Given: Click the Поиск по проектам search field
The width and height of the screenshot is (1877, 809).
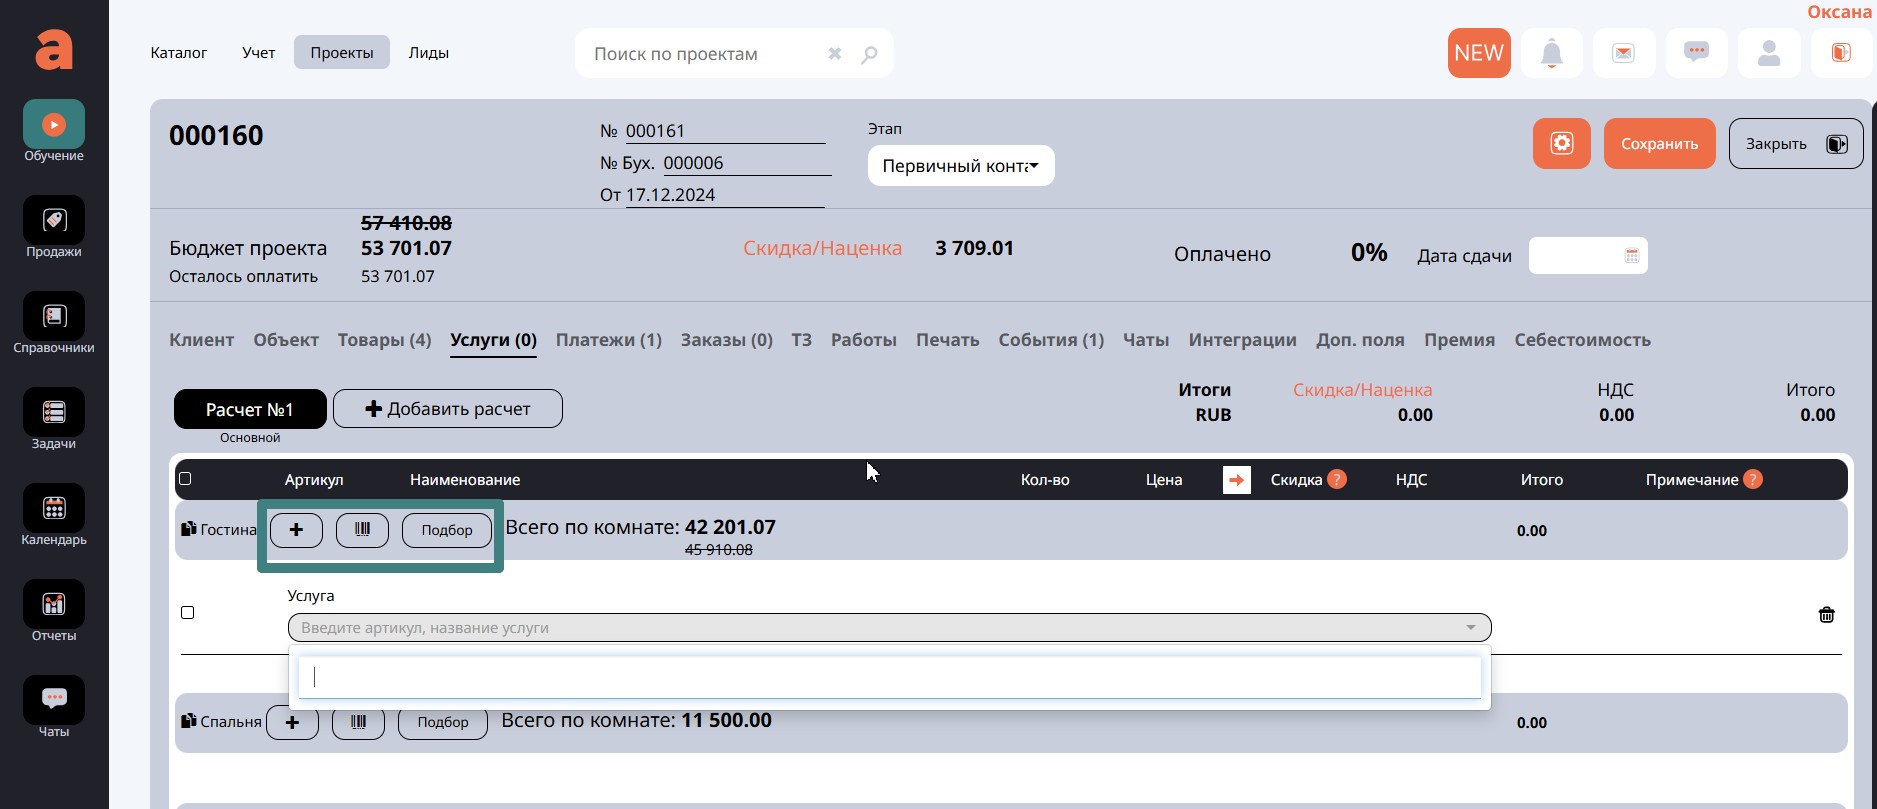Looking at the screenshot, I should pos(705,54).
